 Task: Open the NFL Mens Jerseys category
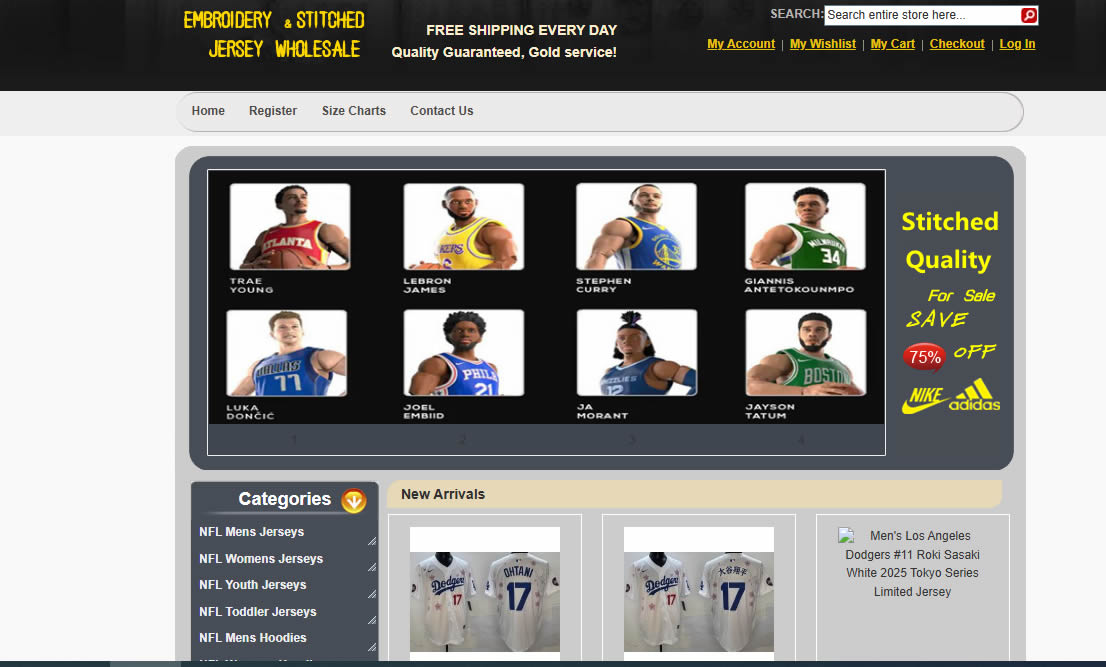click(x=252, y=532)
